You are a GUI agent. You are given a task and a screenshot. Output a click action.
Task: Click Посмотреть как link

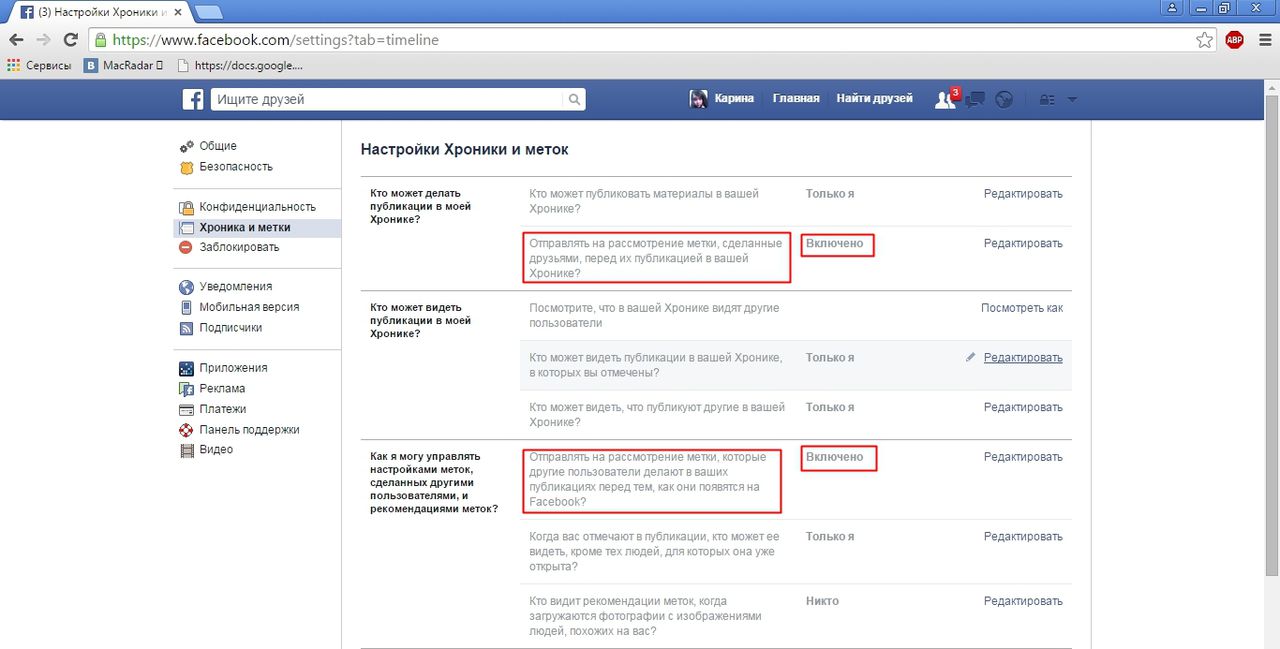point(1022,308)
